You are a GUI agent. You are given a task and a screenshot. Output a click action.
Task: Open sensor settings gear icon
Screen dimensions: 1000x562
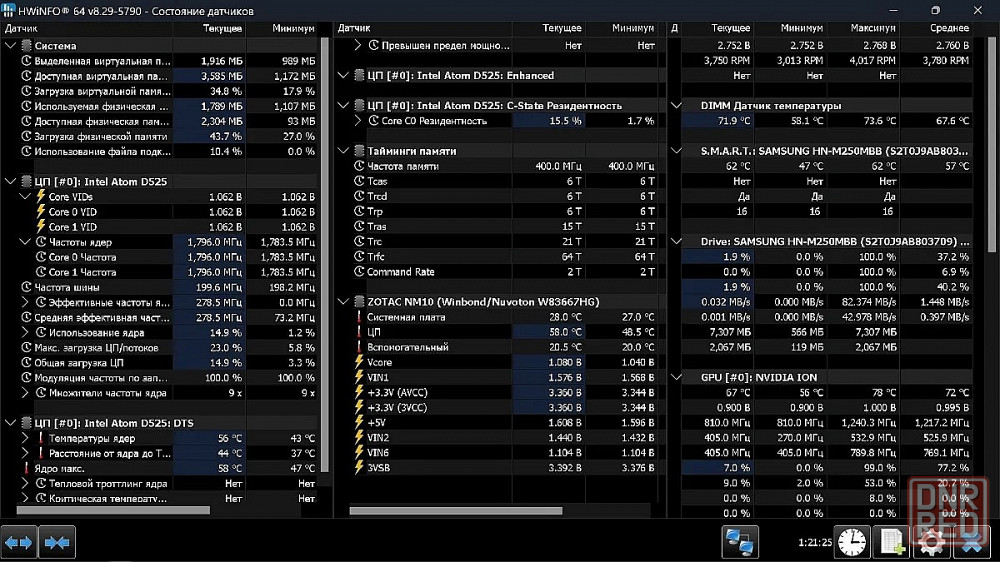931,542
